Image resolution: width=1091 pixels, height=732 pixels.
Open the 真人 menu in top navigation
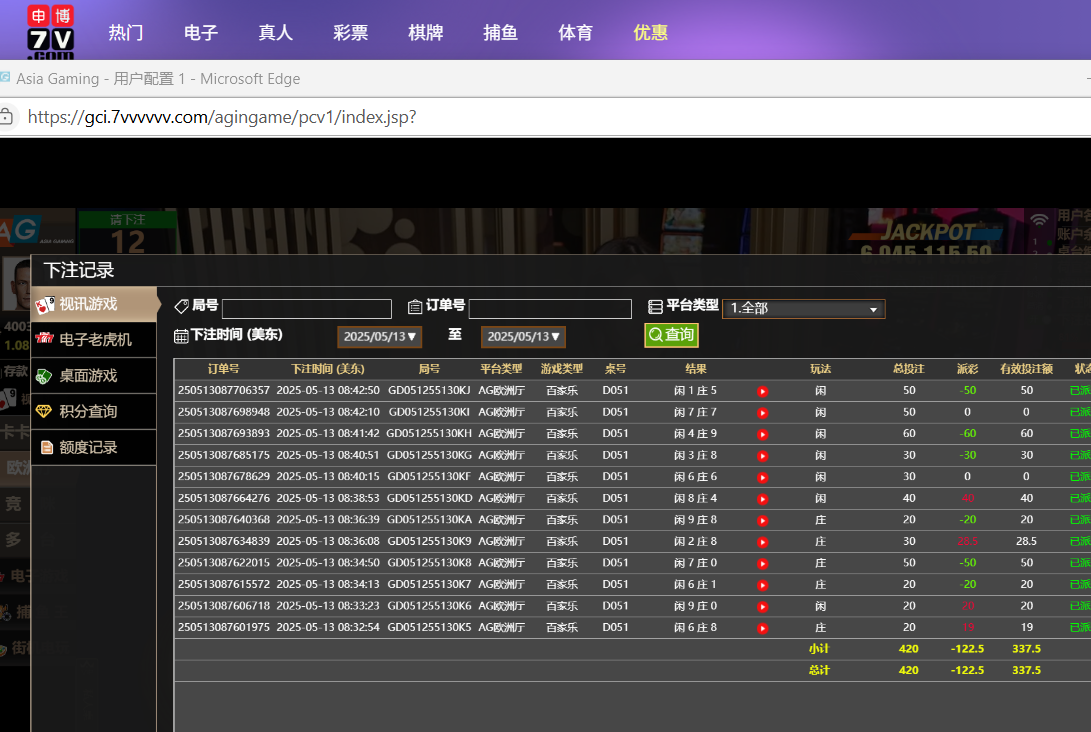click(275, 32)
